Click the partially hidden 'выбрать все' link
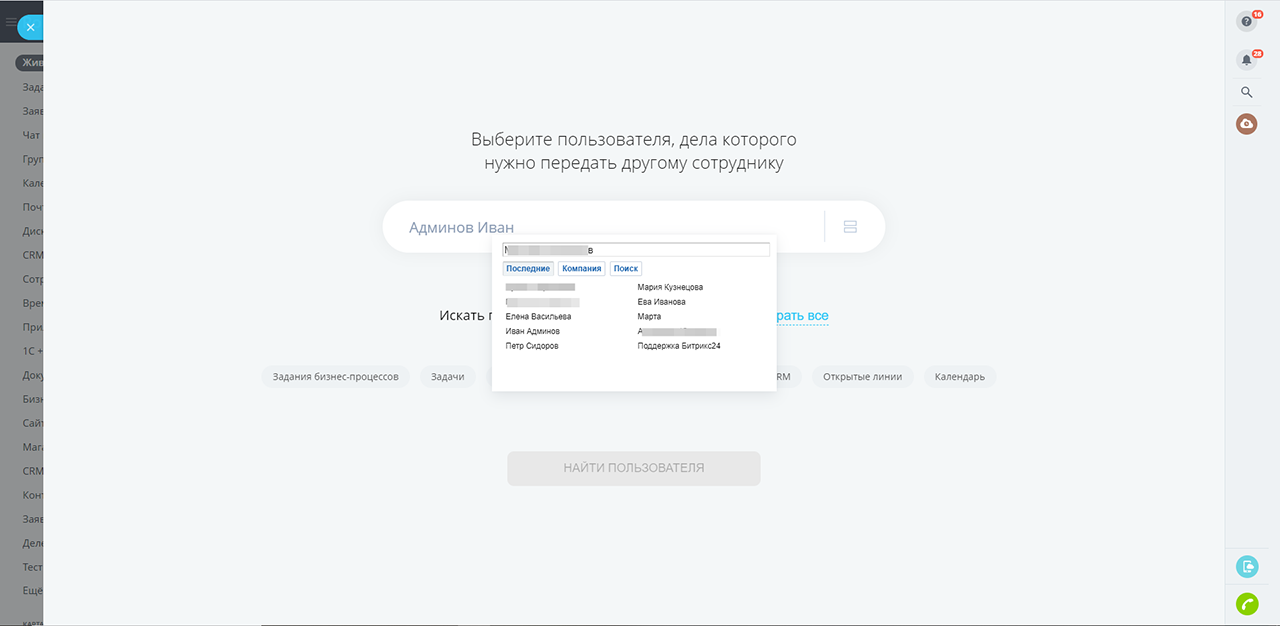 click(x=803, y=316)
